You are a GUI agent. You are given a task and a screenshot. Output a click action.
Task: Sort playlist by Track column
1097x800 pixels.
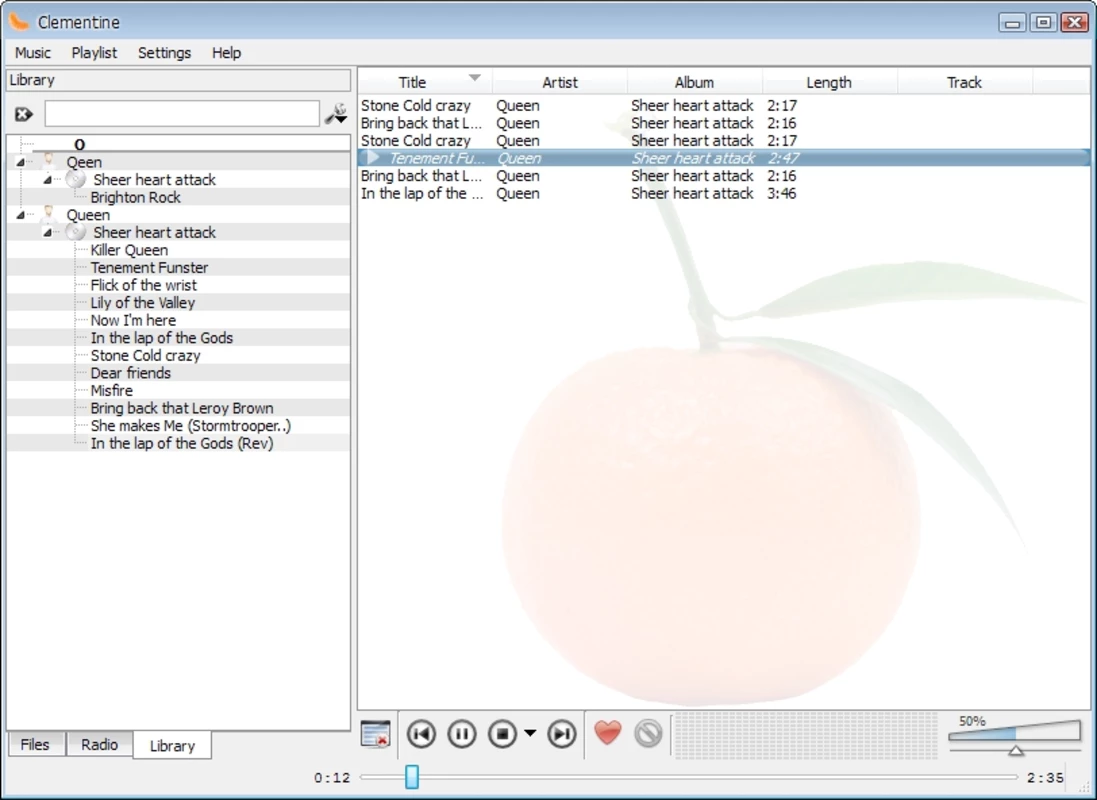point(964,82)
